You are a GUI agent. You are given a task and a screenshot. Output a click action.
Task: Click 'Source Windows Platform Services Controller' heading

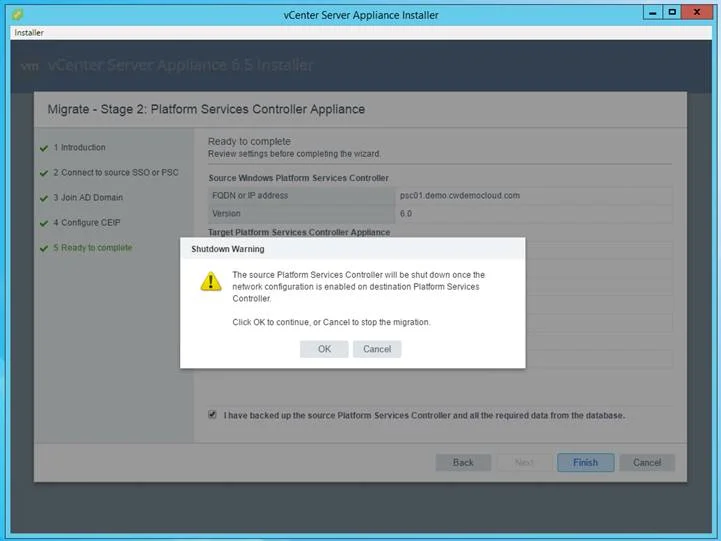[x=298, y=178]
